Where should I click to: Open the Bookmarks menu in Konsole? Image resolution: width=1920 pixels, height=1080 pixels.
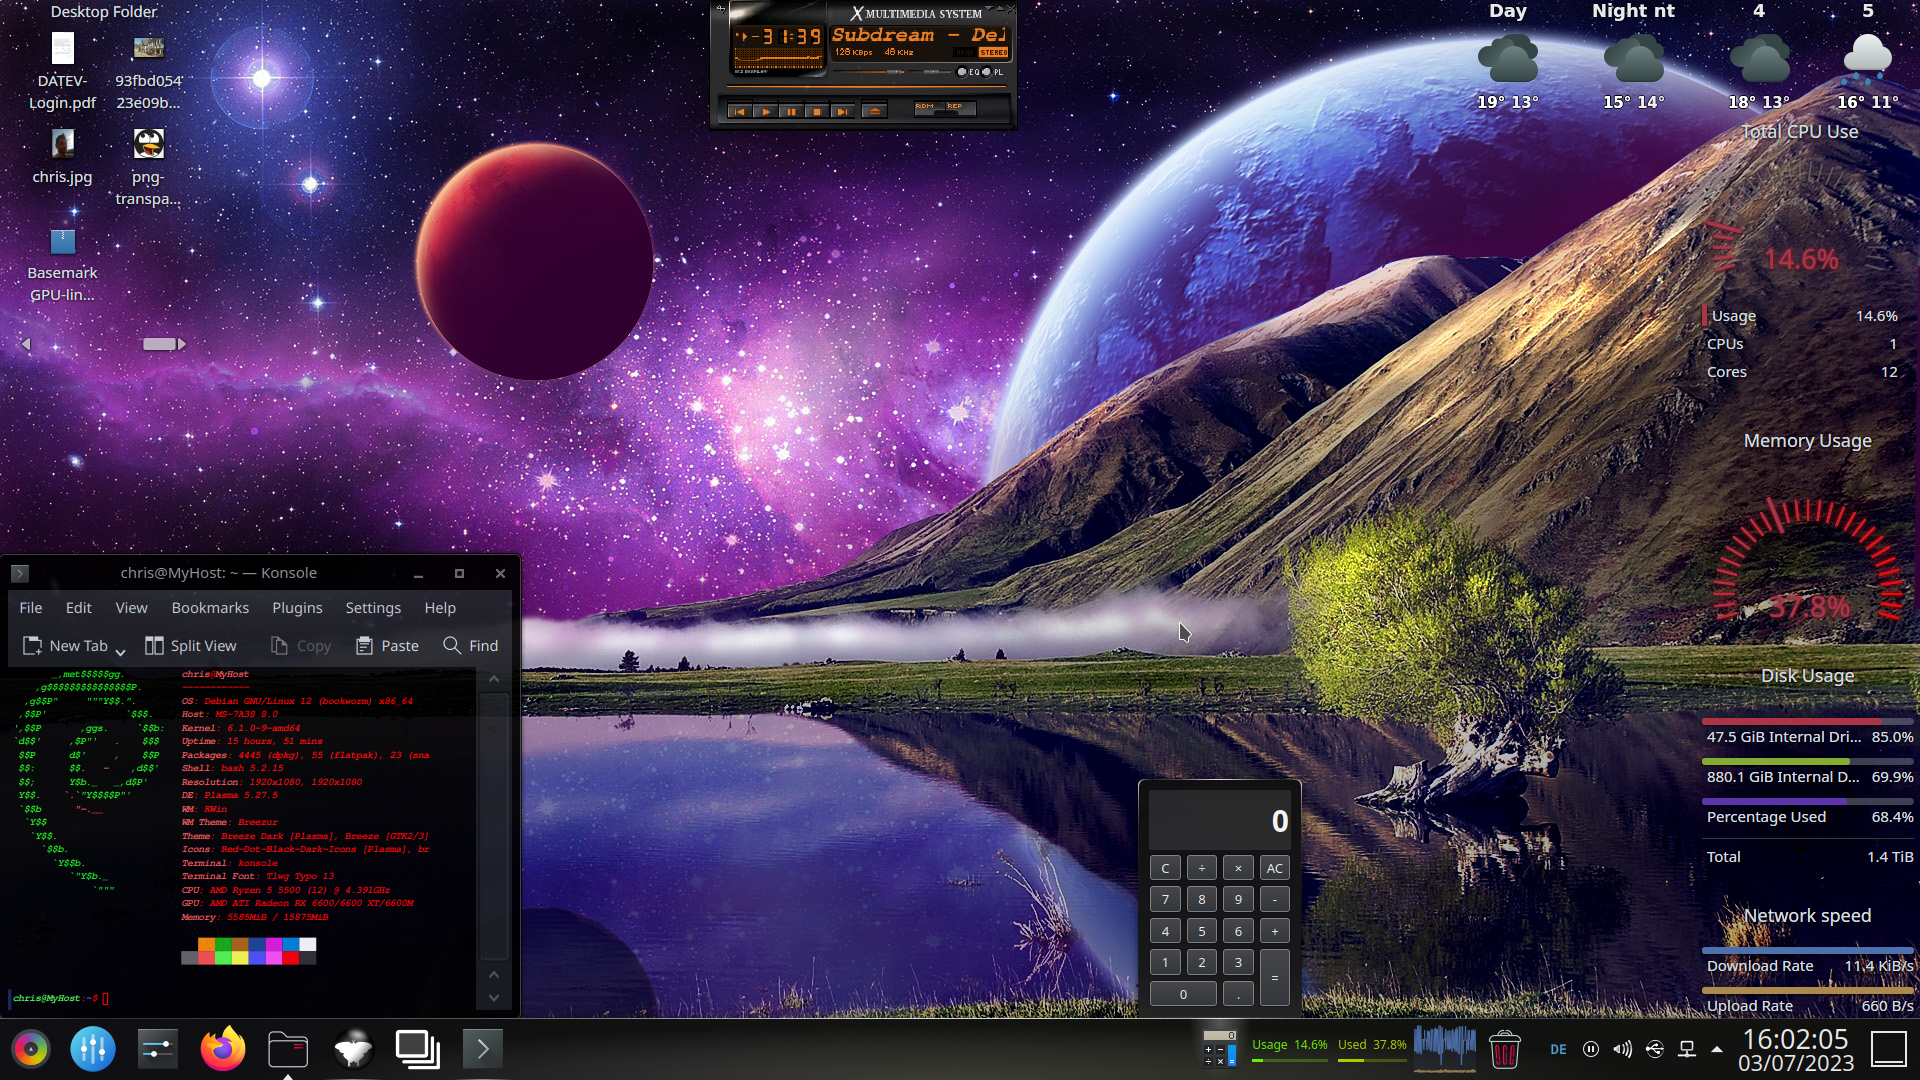[210, 608]
